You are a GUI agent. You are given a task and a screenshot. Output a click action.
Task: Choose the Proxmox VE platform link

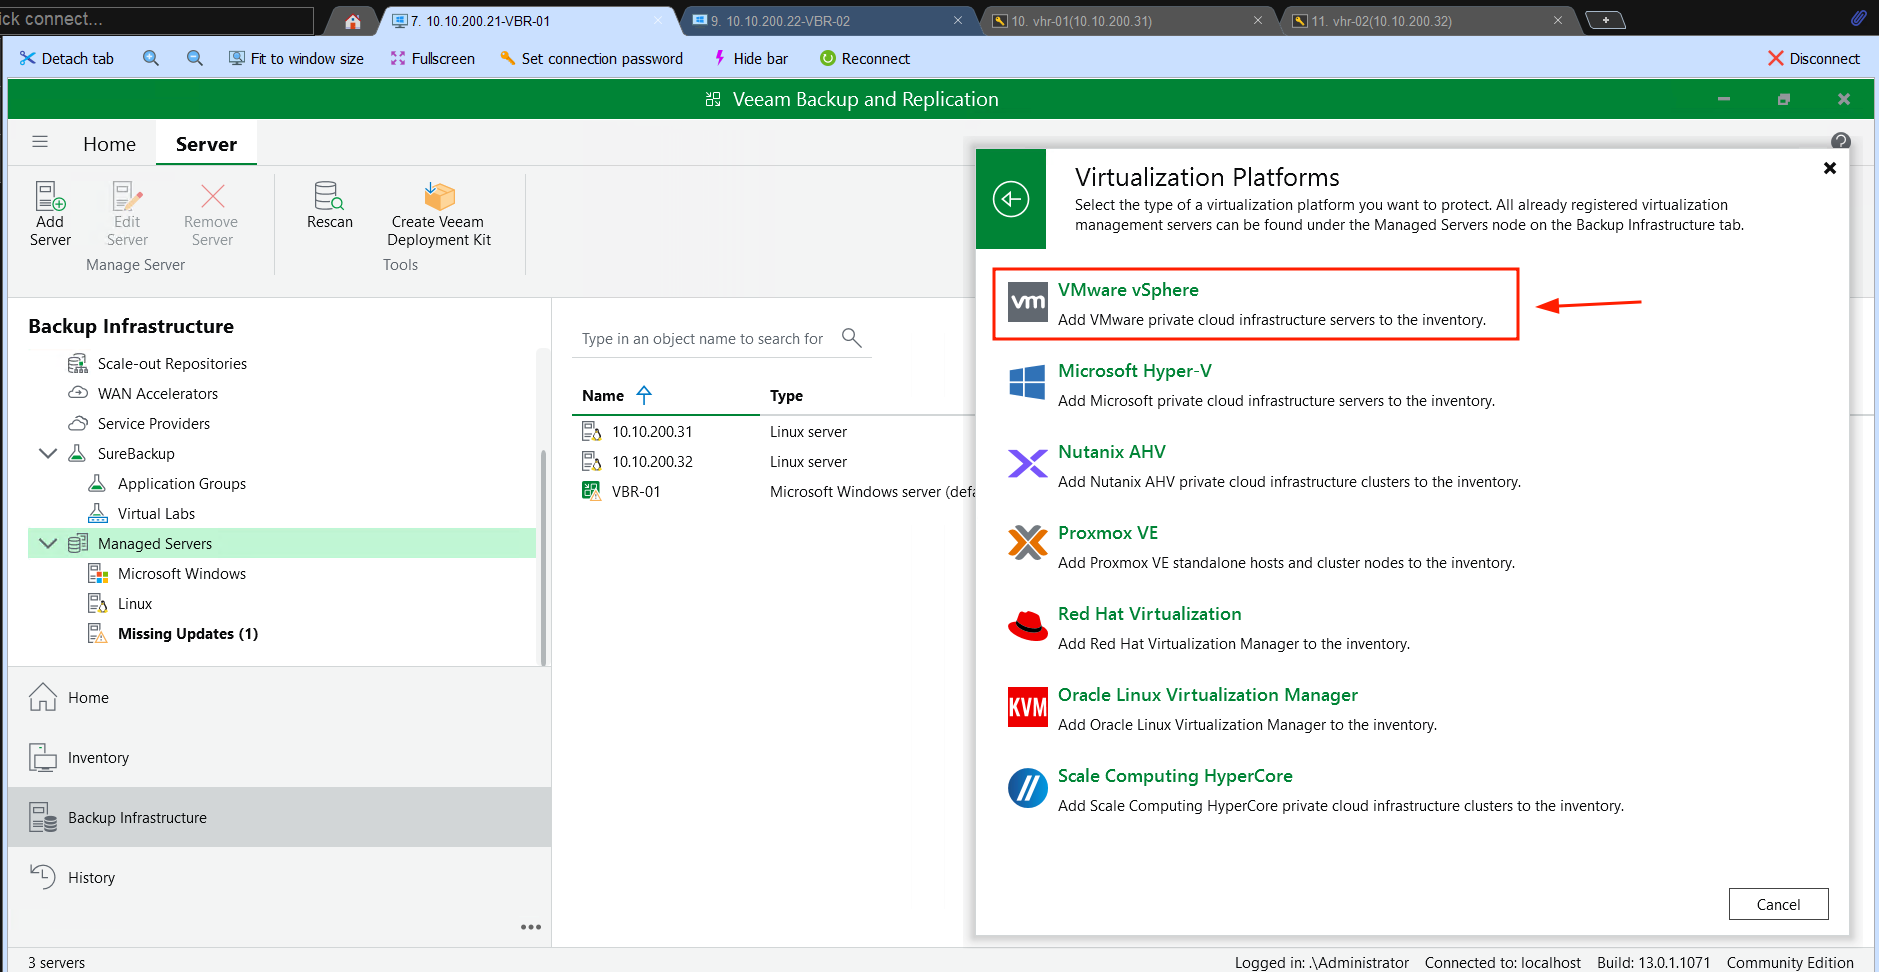[1108, 533]
